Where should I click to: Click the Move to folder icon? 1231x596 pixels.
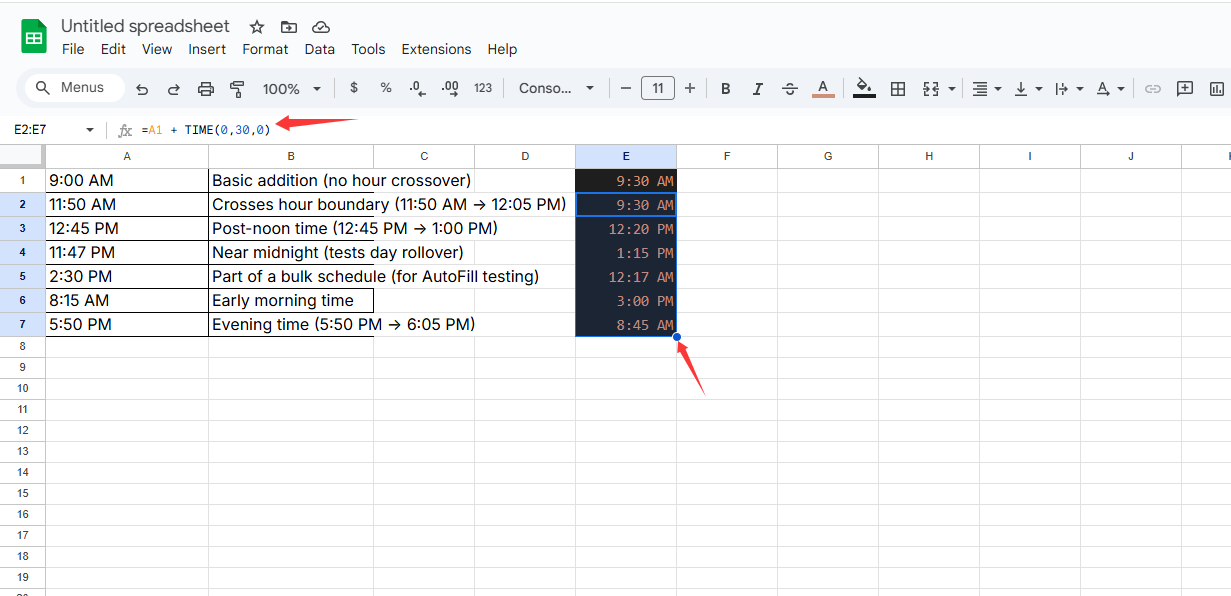(289, 27)
